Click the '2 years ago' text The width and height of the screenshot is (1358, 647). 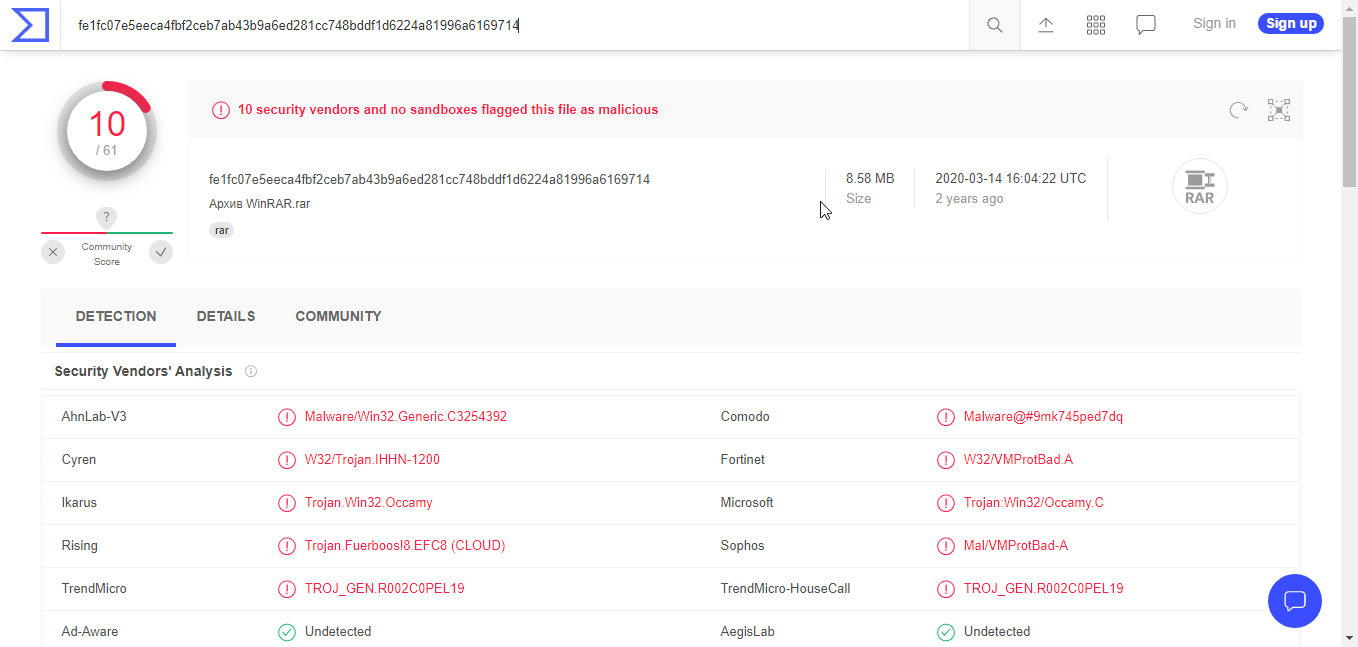[x=969, y=199]
